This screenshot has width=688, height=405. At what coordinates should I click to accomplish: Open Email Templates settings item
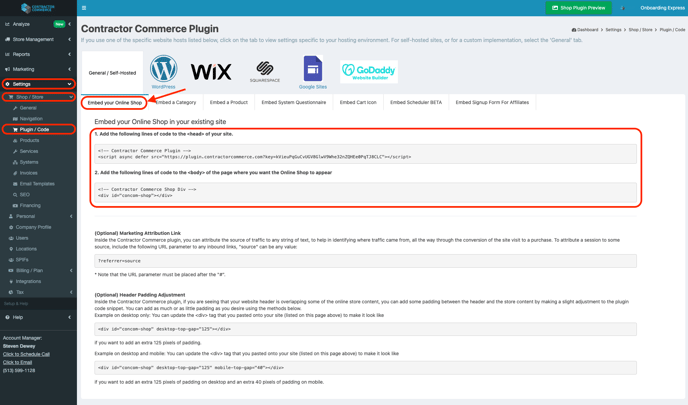37,184
